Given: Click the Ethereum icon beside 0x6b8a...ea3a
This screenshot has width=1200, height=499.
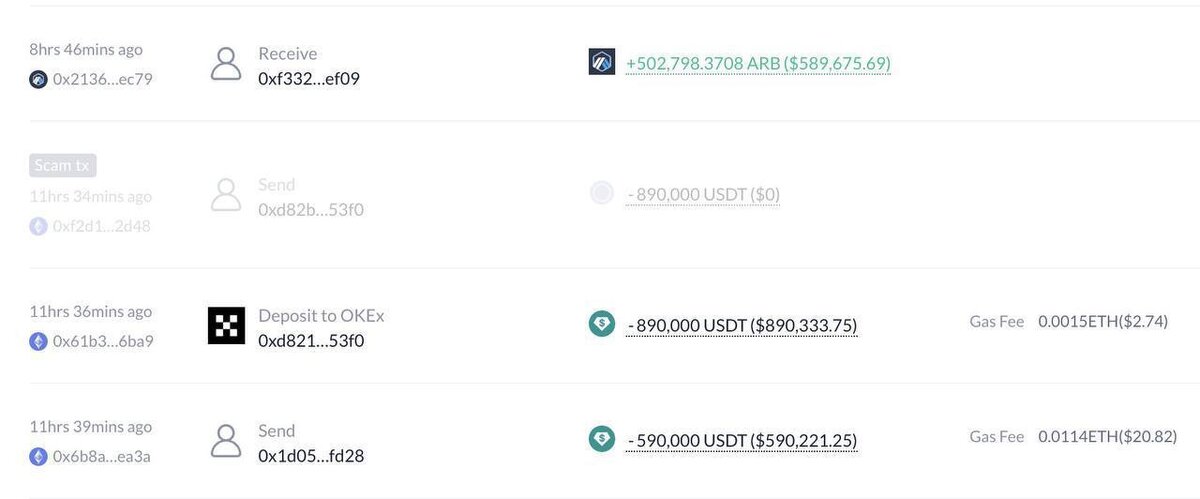Looking at the screenshot, I should tap(39, 456).
